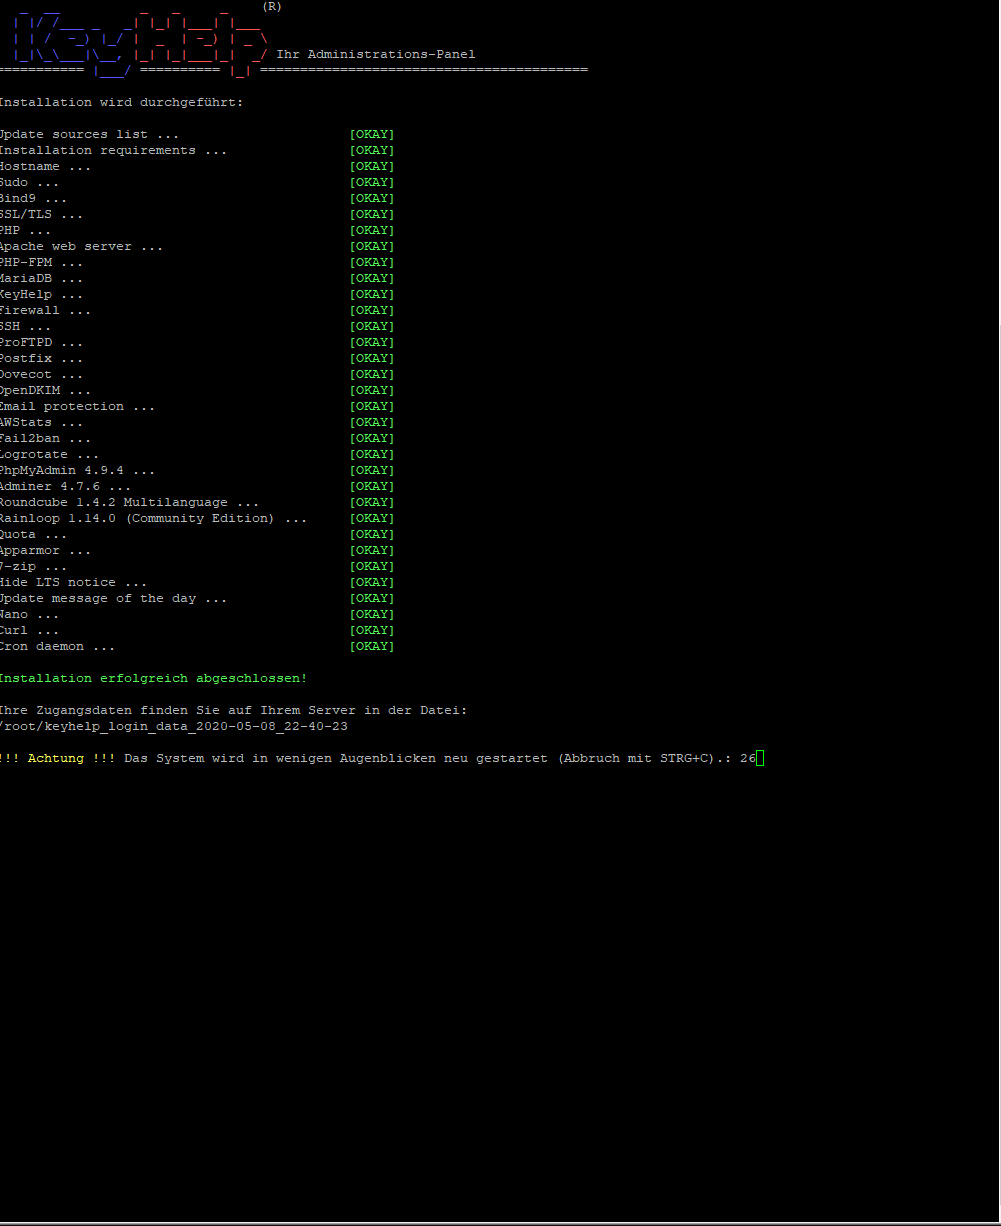Click the 'Installation erfolgreich abgeschlossen!' message
1001x1226 pixels.
153,679
